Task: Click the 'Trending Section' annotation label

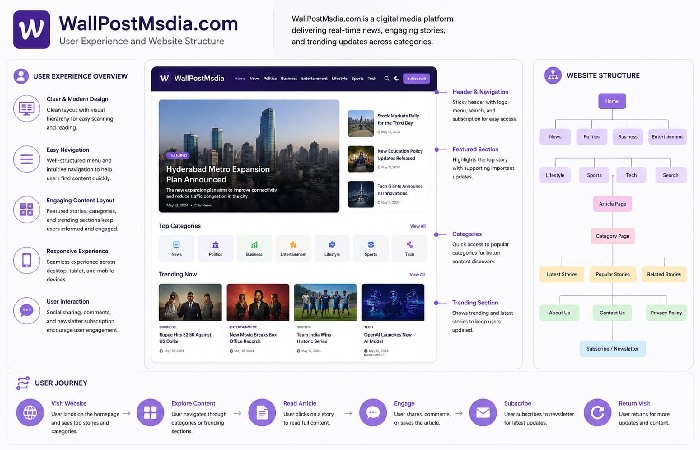Action: (475, 302)
